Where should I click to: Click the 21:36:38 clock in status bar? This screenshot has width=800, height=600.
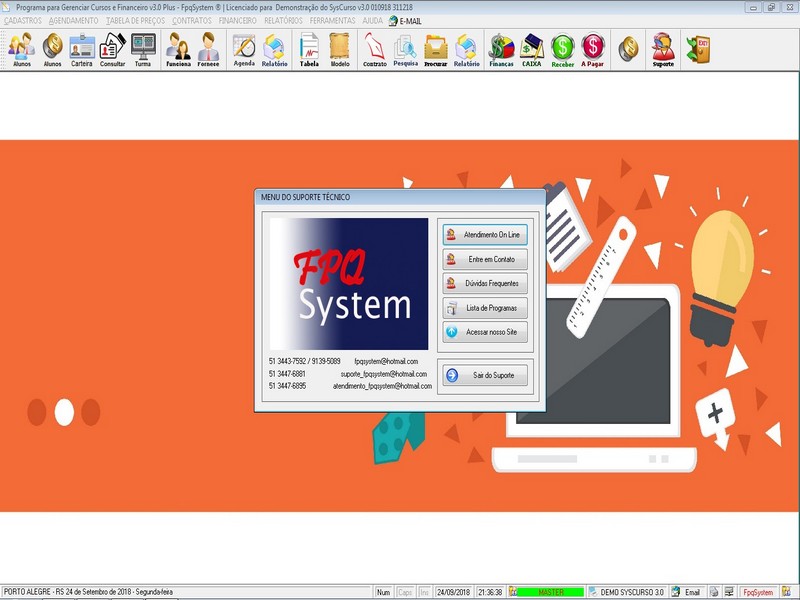(490, 592)
